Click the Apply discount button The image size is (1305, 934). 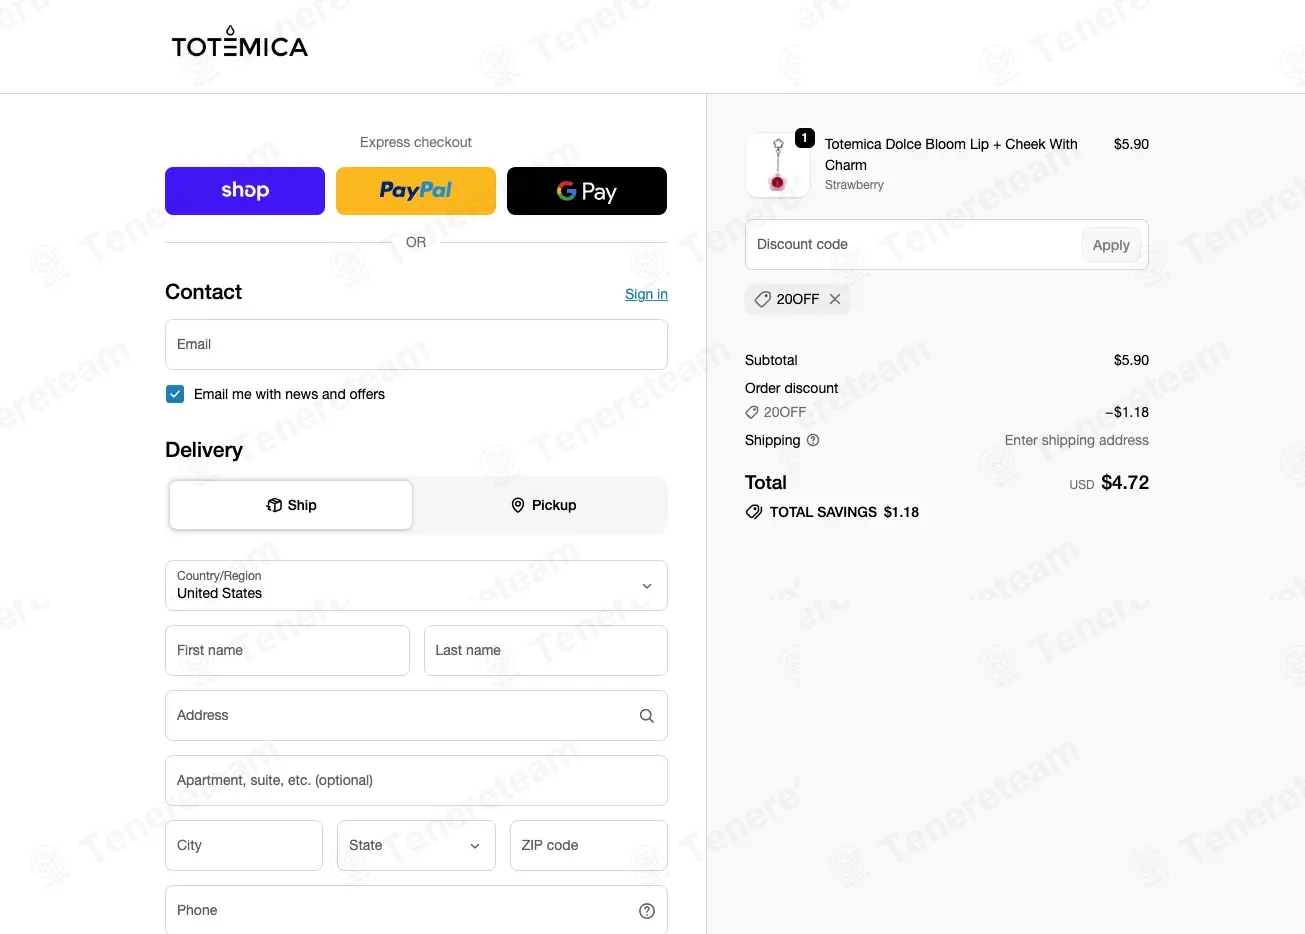[1111, 245]
